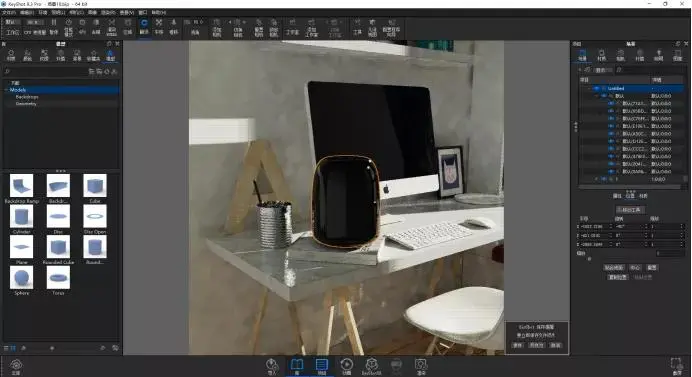Toggle the Library book icon in bottom toolbar

pyautogui.click(x=297, y=366)
